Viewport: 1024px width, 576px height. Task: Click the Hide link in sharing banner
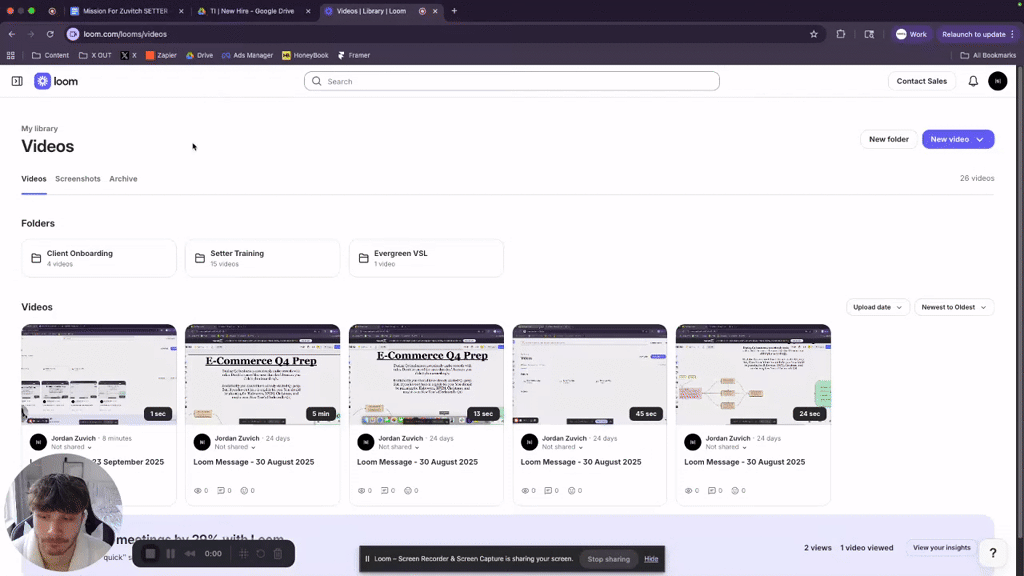[651, 559]
